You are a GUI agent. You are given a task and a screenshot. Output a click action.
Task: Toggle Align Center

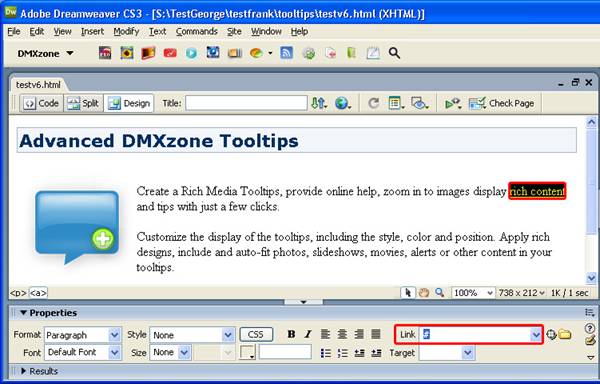point(342,335)
